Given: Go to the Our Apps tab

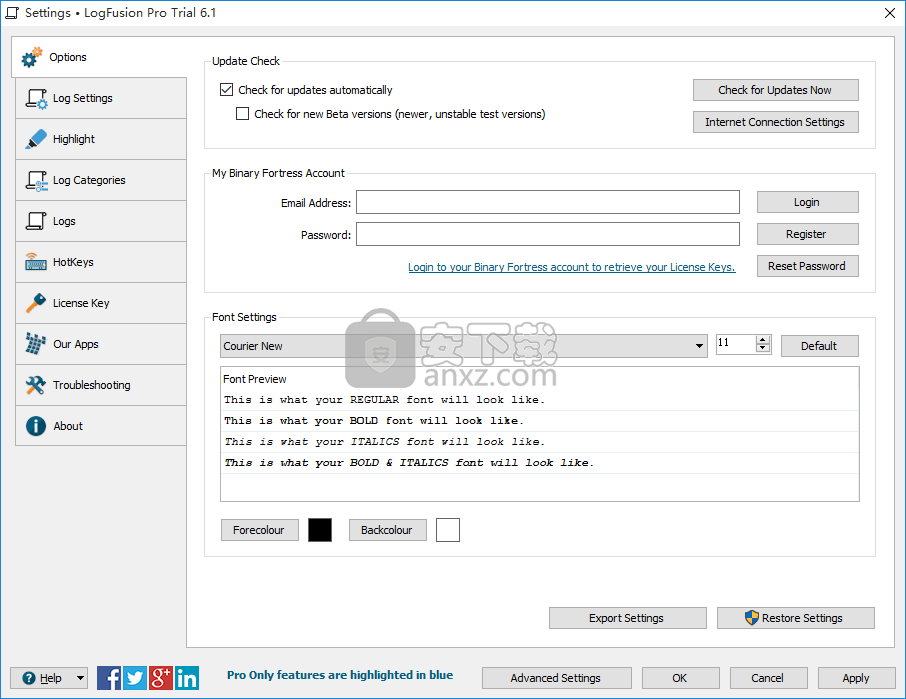Looking at the screenshot, I should (101, 344).
